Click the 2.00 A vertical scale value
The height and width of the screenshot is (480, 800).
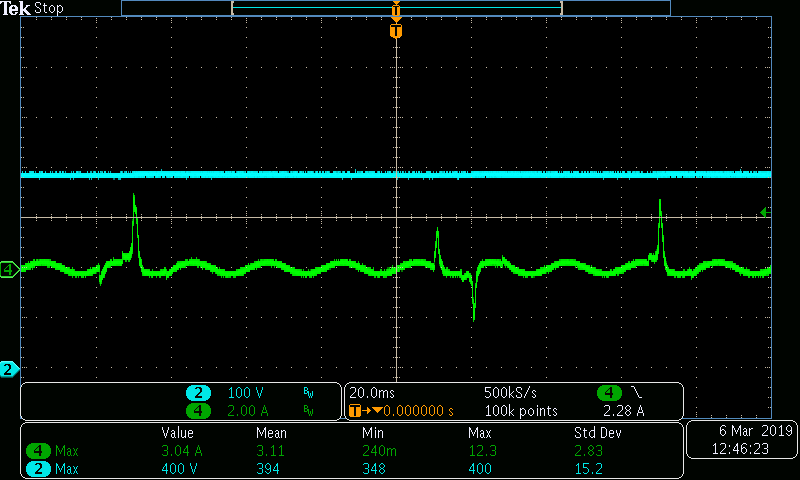pyautogui.click(x=247, y=411)
